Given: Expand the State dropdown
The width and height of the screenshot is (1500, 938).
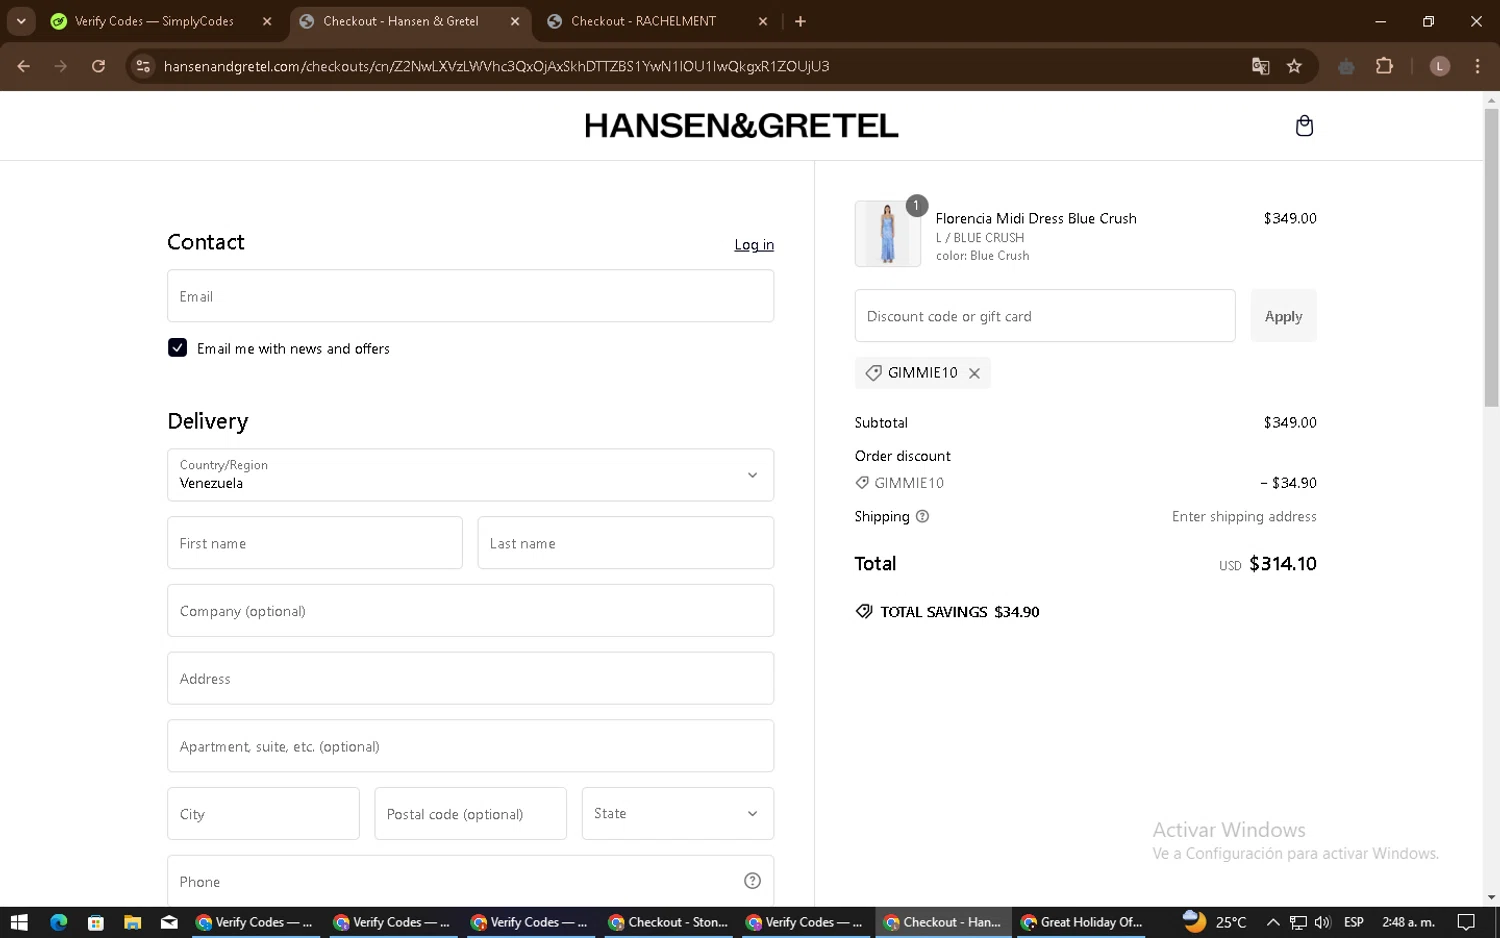Looking at the screenshot, I should click(x=677, y=813).
